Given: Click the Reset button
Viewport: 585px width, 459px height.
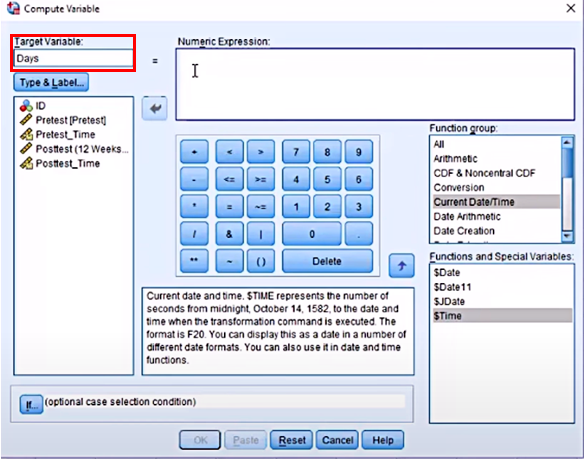Looking at the screenshot, I should [x=292, y=440].
